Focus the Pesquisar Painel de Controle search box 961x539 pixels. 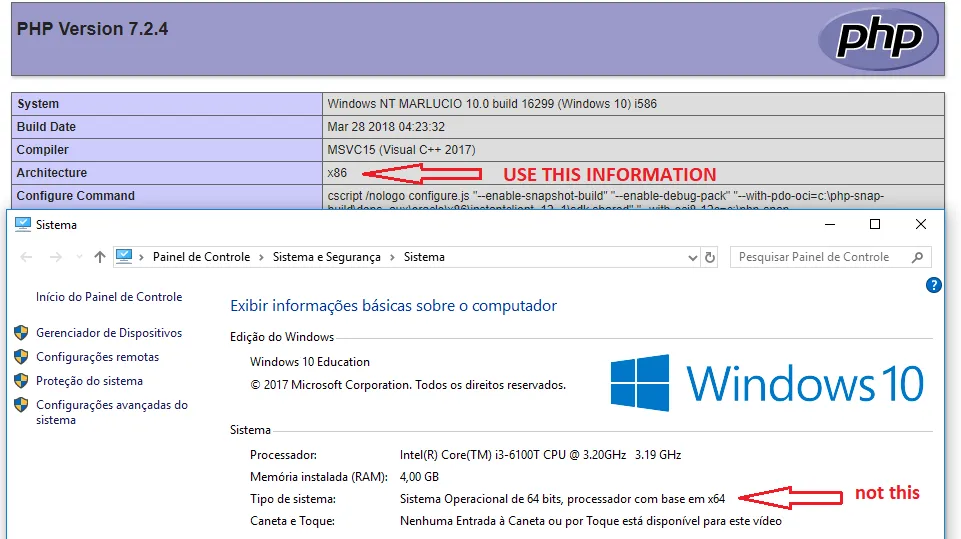tap(830, 257)
